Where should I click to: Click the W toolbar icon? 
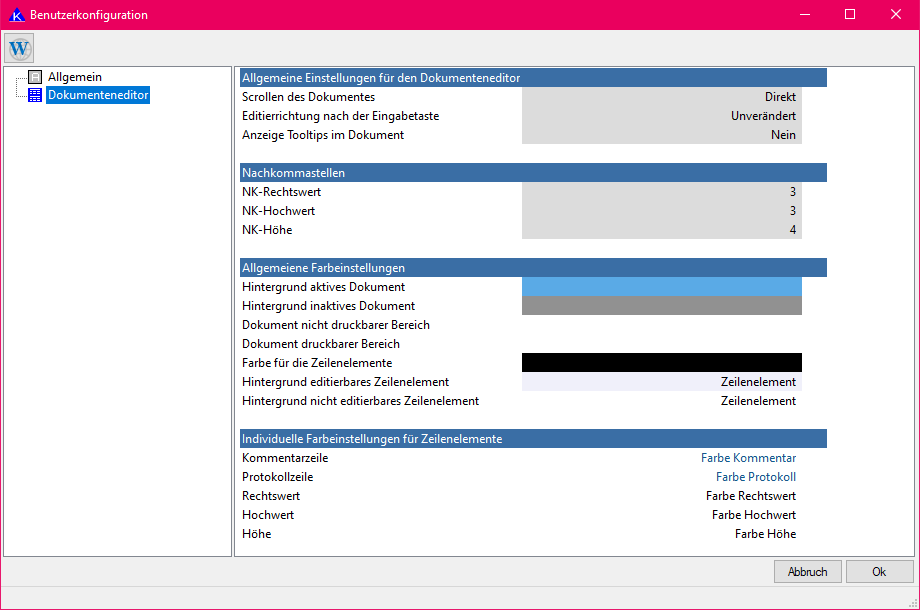click(x=20, y=48)
